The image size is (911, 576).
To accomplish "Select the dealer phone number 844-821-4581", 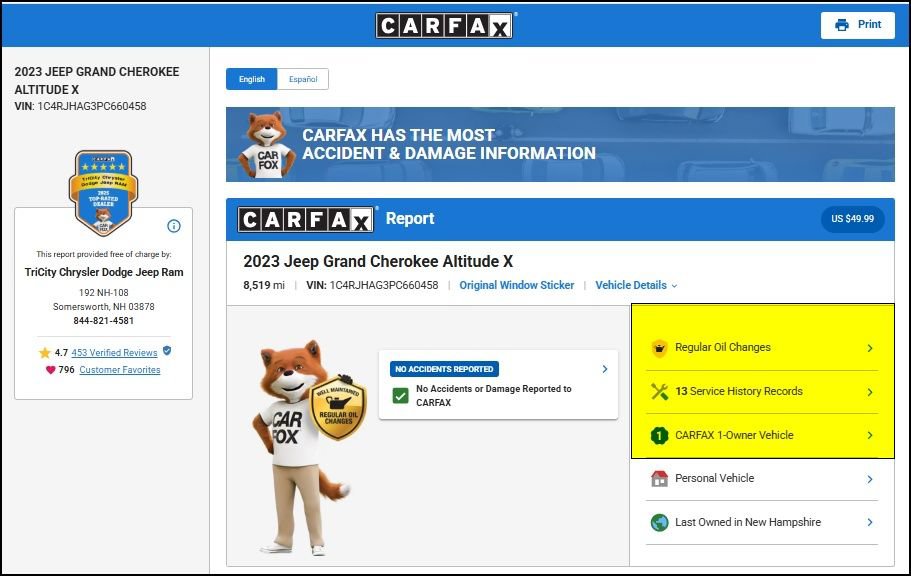I will 103,321.
